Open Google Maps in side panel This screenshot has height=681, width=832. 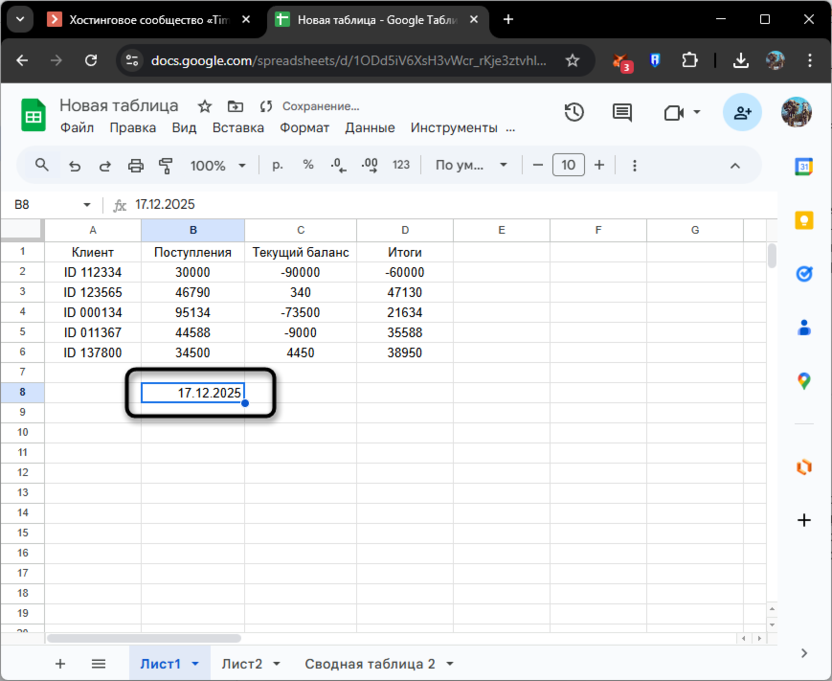click(x=803, y=380)
